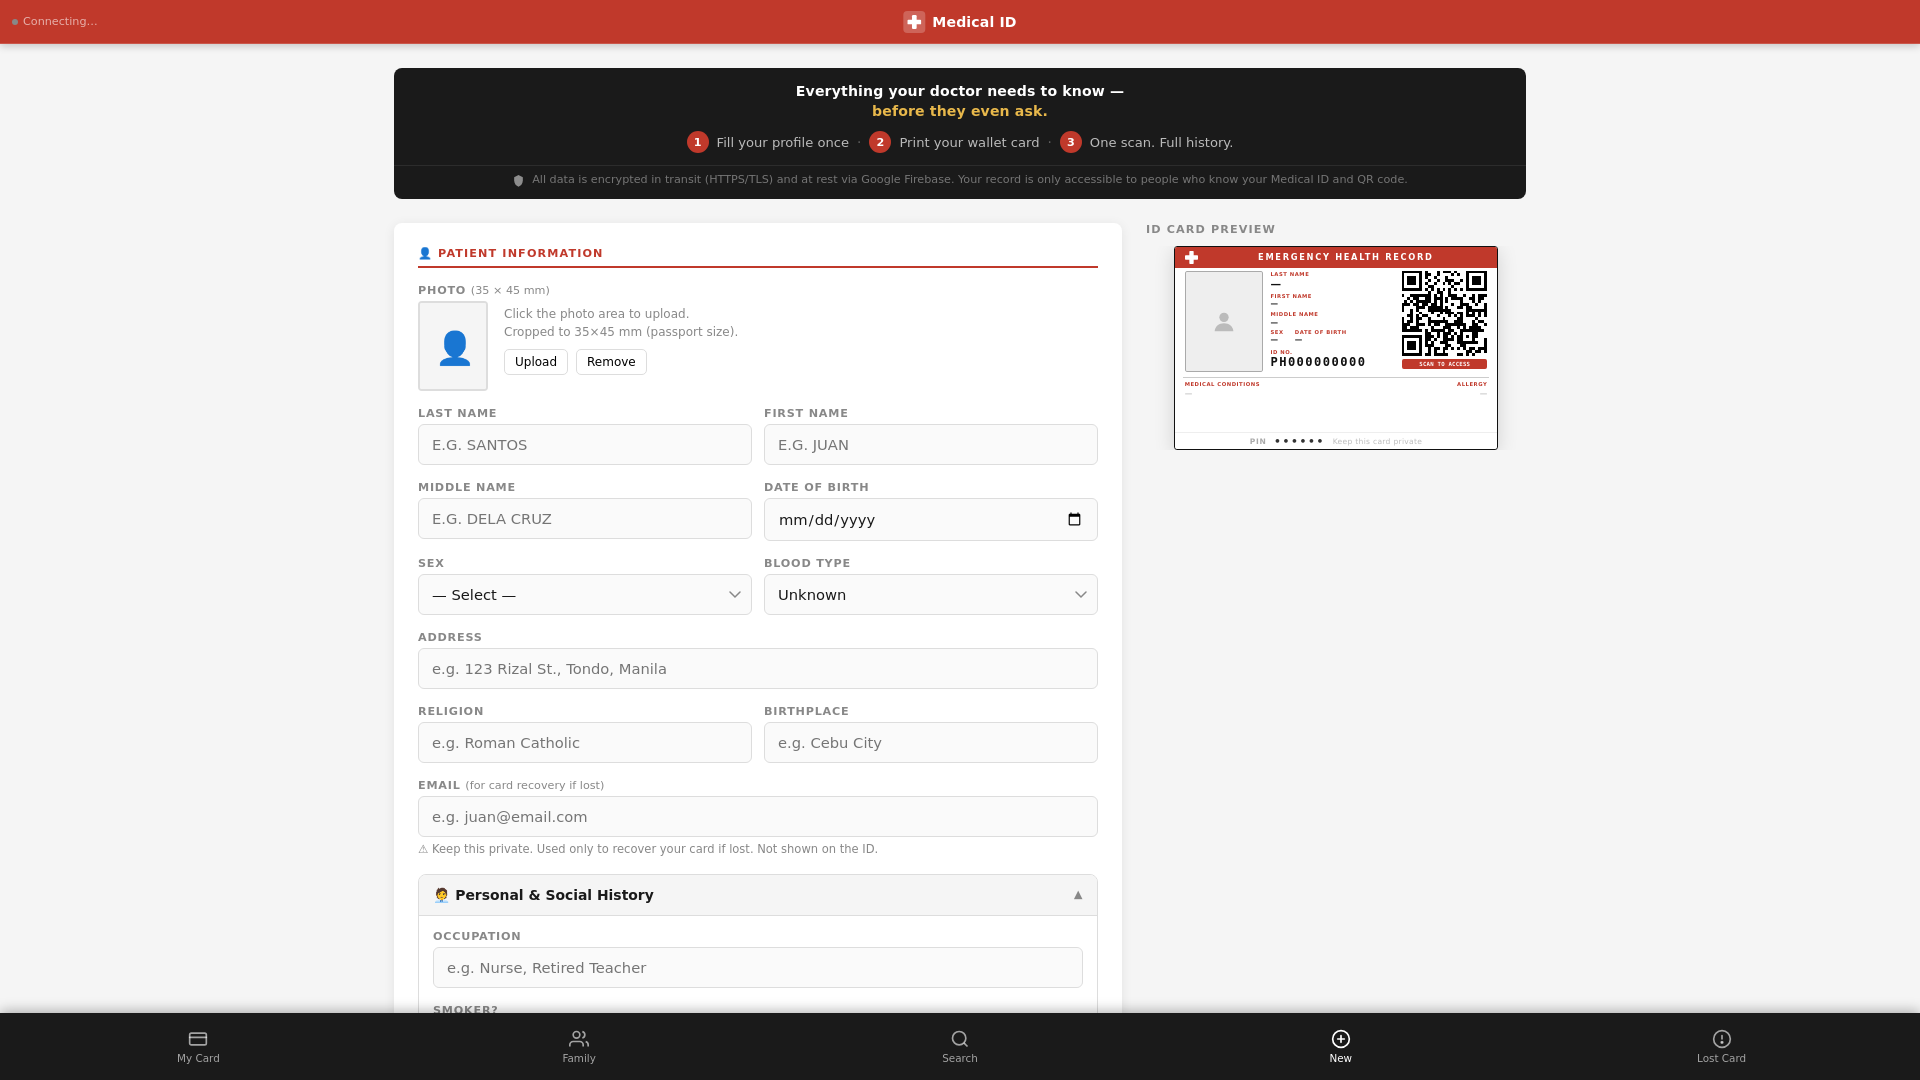
Task: Focus the Address input field
Action: 758,669
